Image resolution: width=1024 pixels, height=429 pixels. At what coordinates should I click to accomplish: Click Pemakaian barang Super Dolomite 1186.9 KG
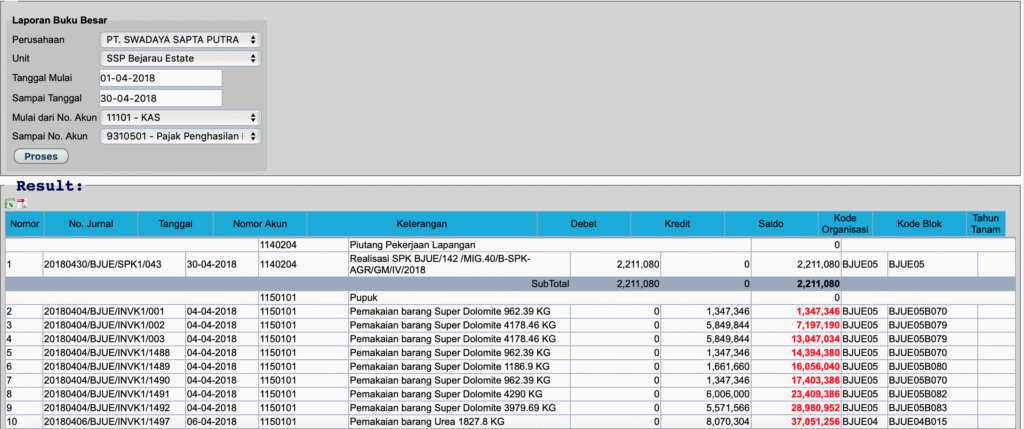450,366
